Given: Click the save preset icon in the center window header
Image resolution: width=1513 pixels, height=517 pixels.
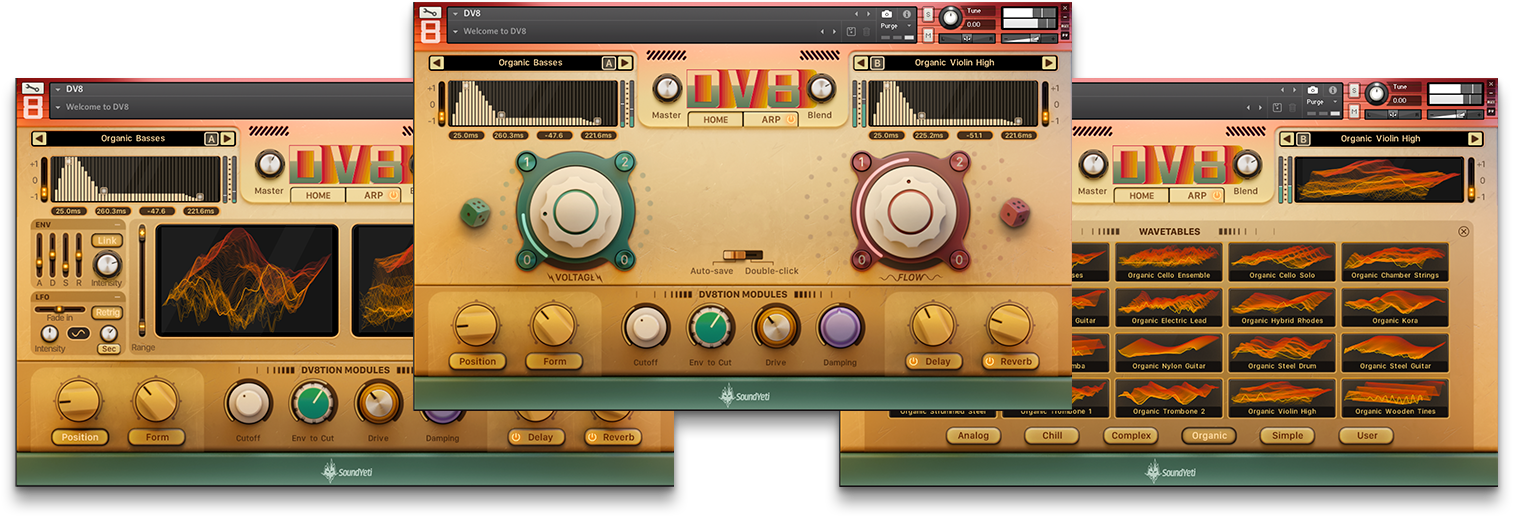Looking at the screenshot, I should coord(851,32).
